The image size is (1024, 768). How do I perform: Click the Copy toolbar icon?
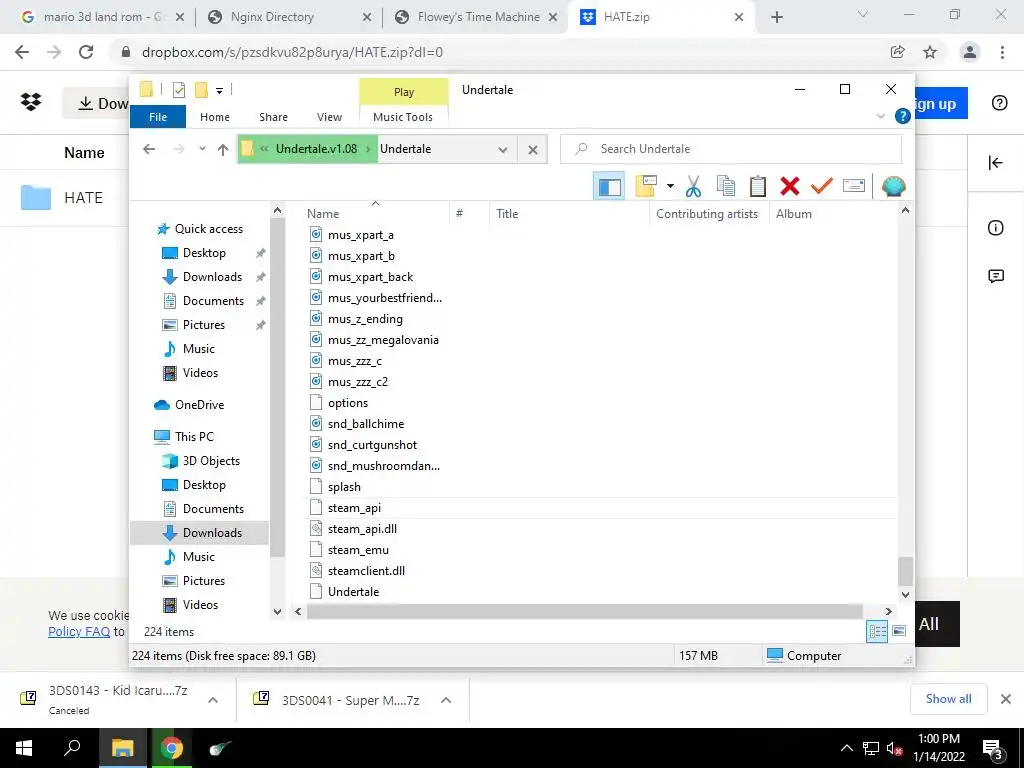click(726, 186)
